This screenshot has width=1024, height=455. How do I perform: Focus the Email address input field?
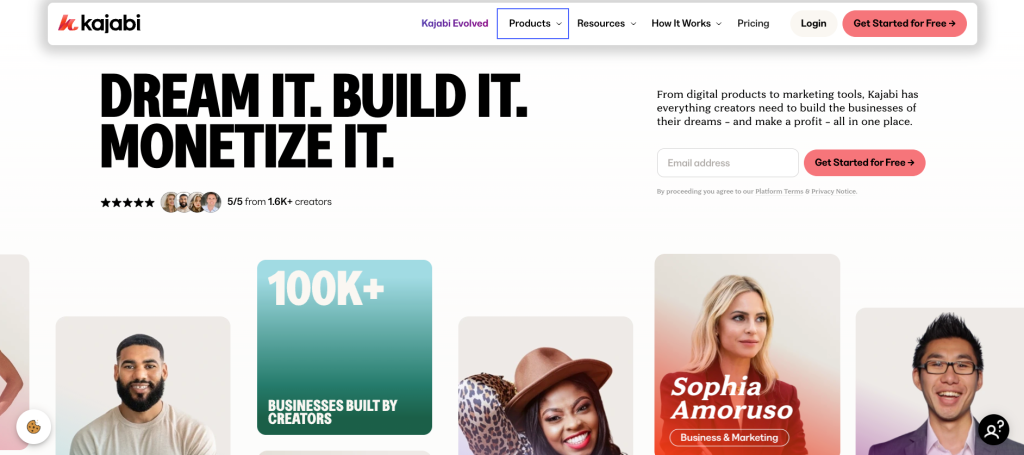click(728, 163)
